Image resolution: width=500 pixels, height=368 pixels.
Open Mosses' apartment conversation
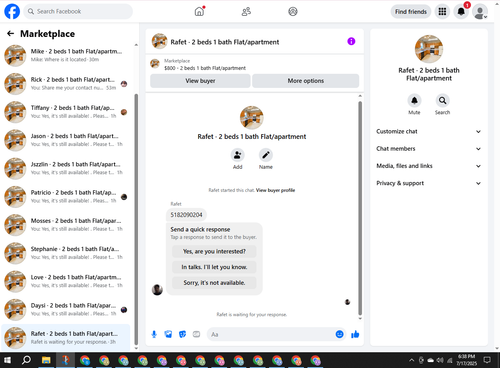[x=66, y=225]
